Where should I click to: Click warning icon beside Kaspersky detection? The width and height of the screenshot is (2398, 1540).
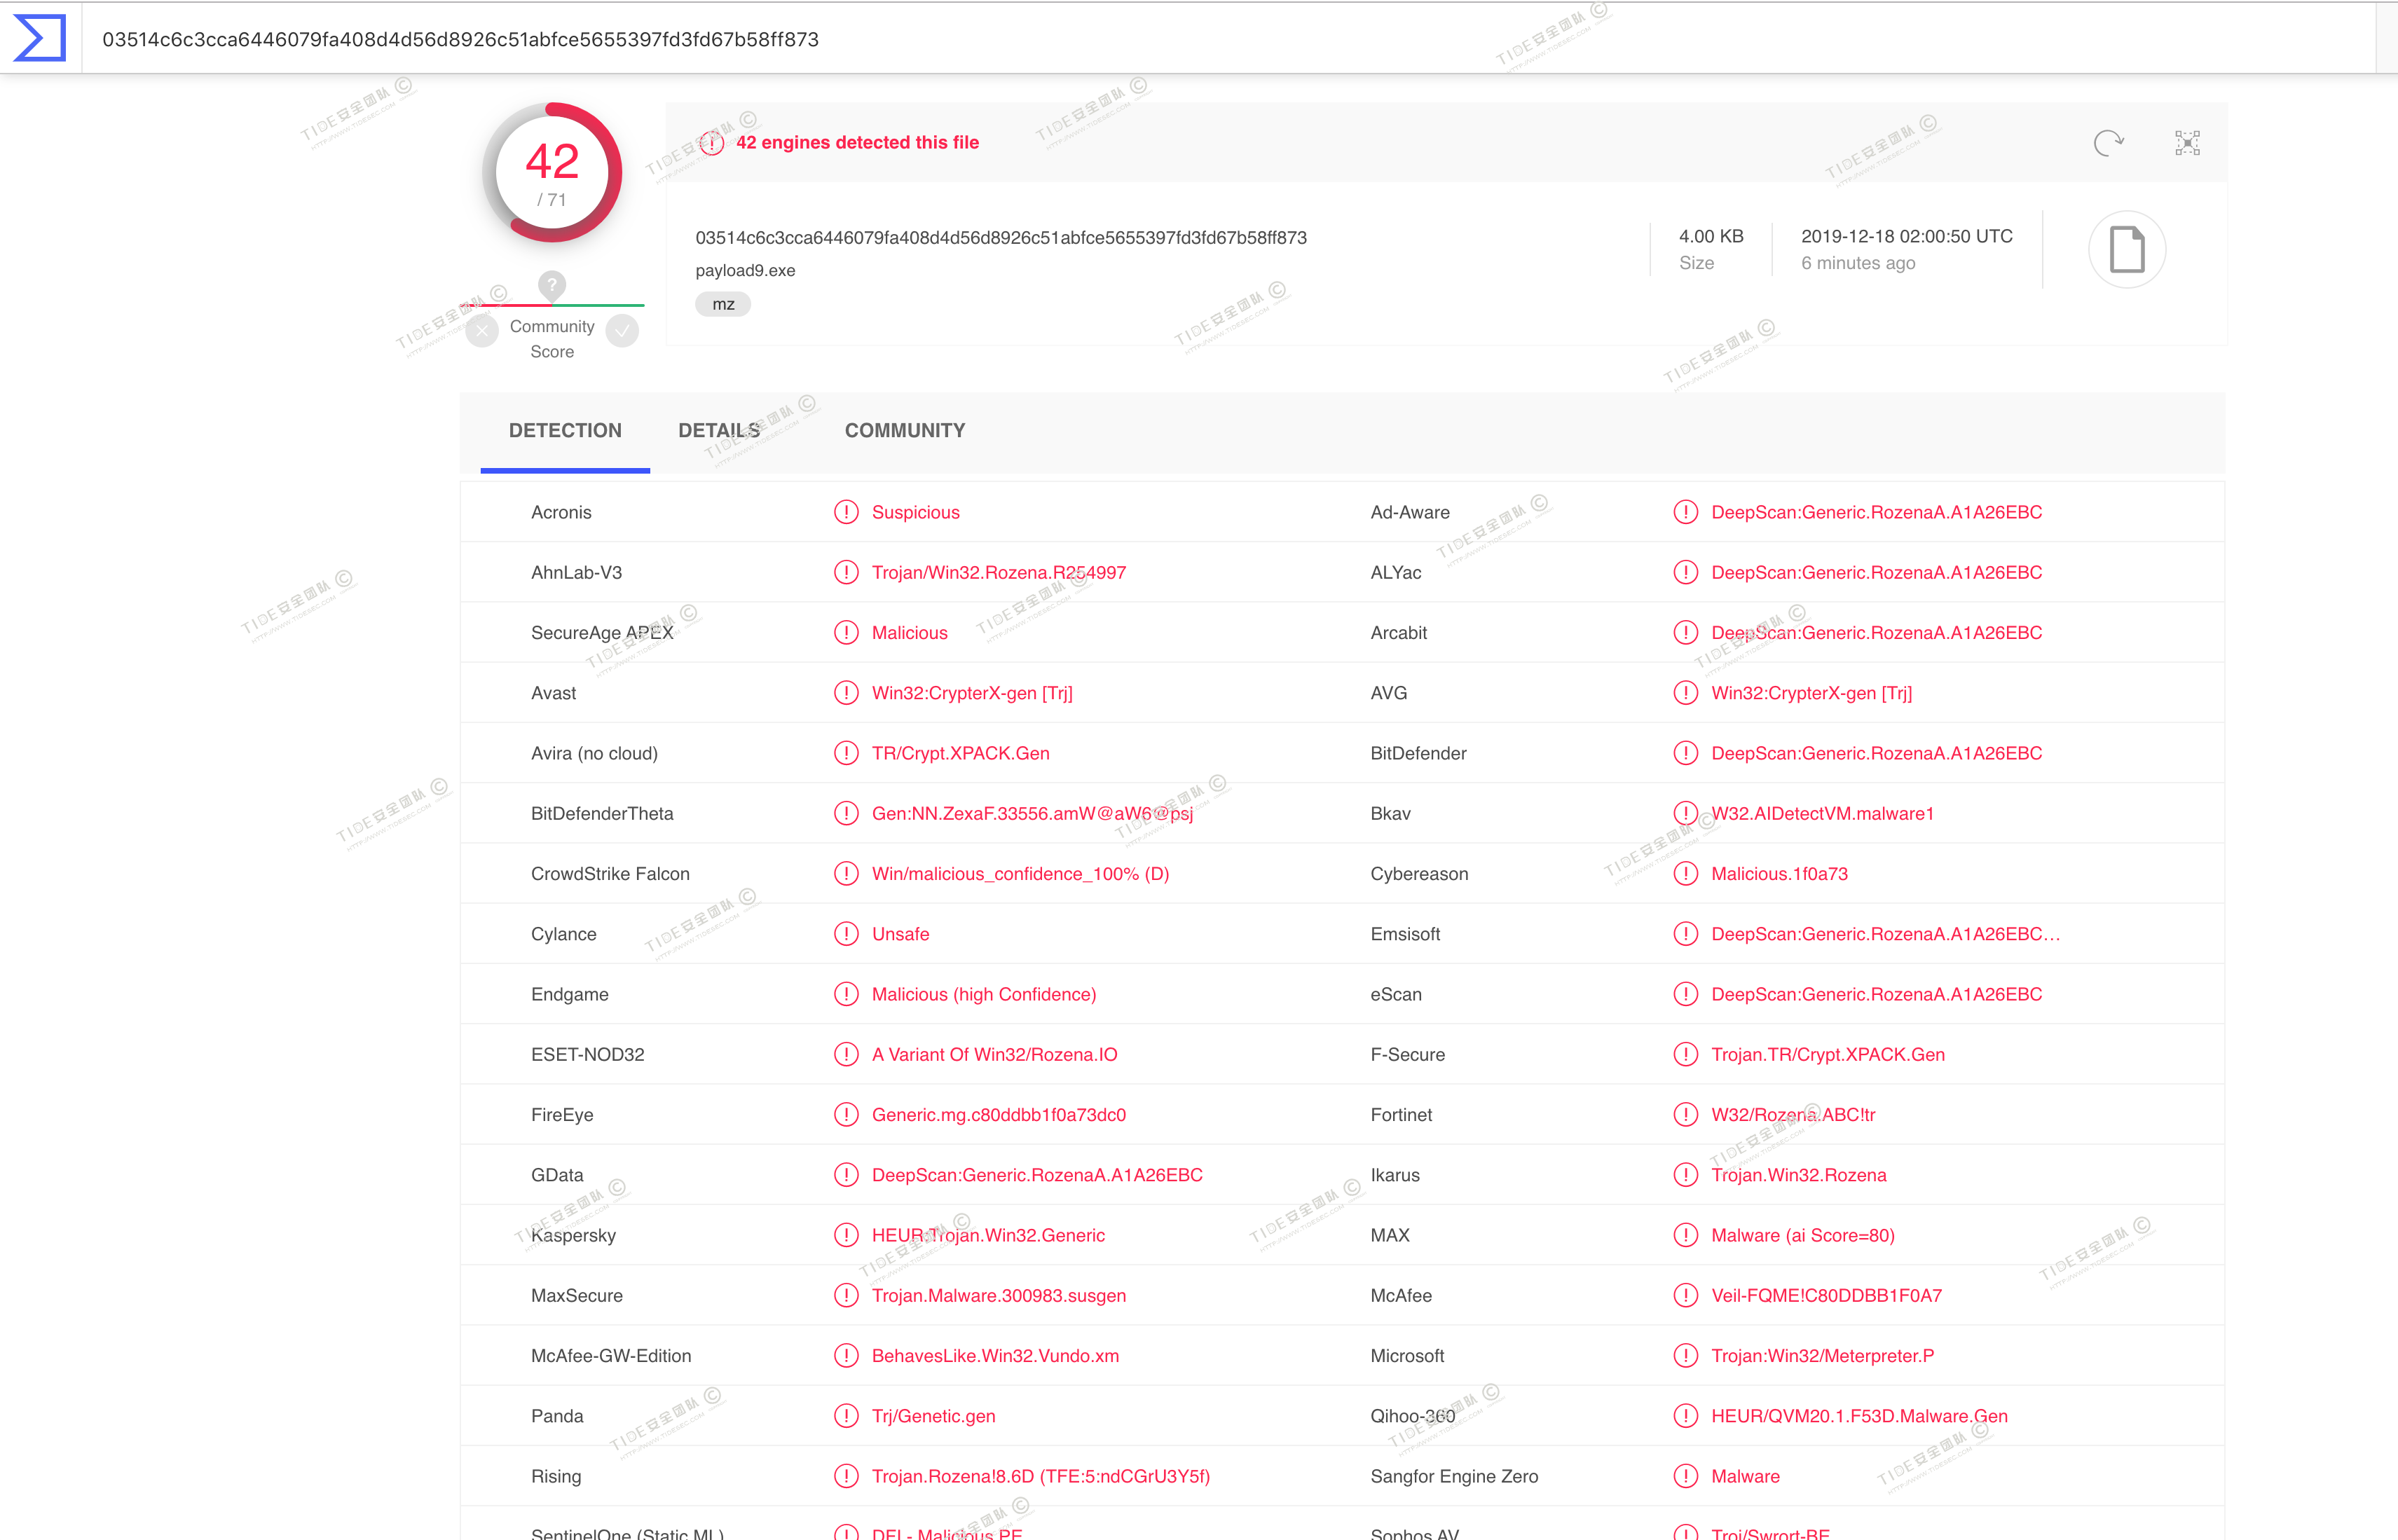846,1235
